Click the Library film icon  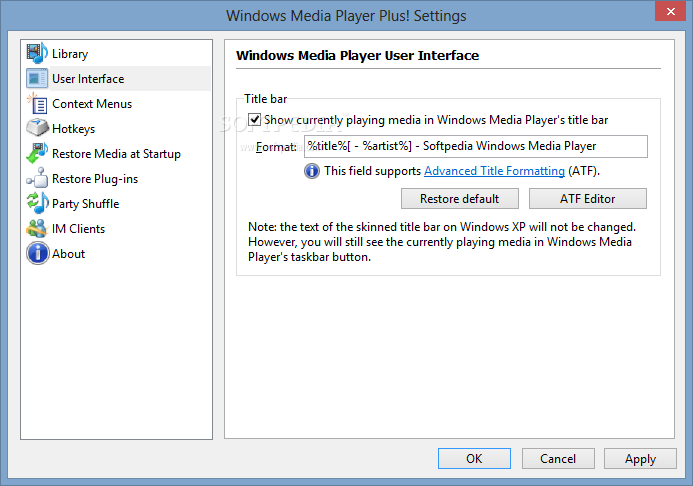37,54
